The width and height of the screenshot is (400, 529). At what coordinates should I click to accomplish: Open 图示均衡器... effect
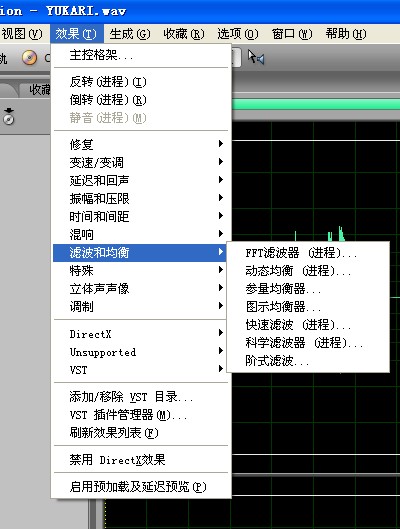[308, 307]
